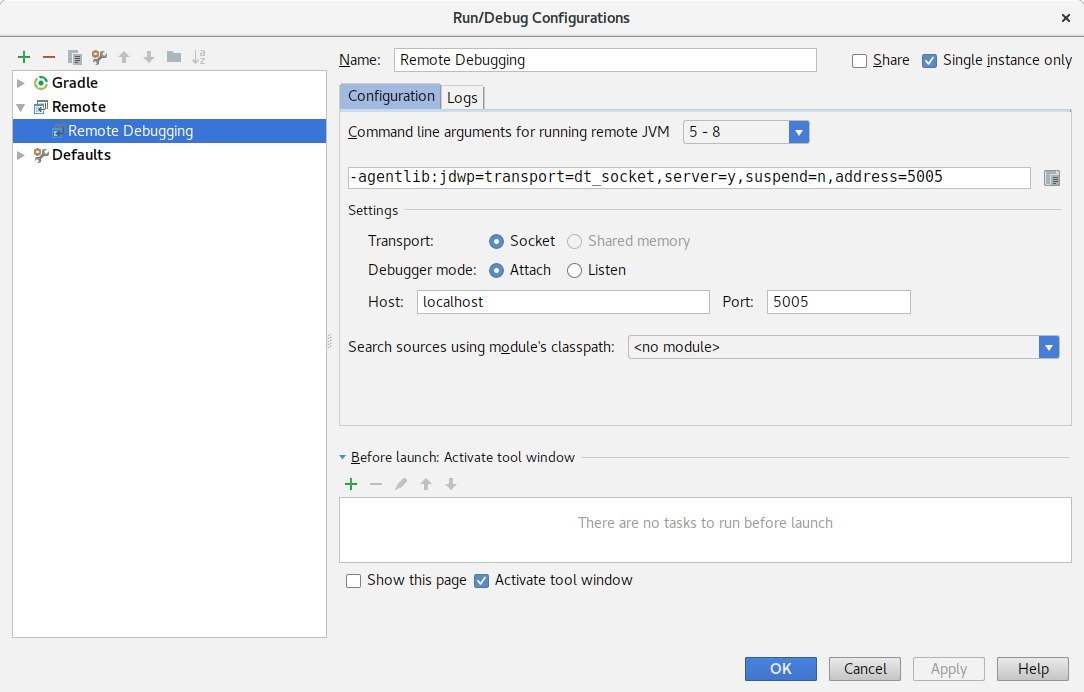Image resolution: width=1084 pixels, height=692 pixels.
Task: Sort configurations alphabetically
Action: (x=199, y=57)
